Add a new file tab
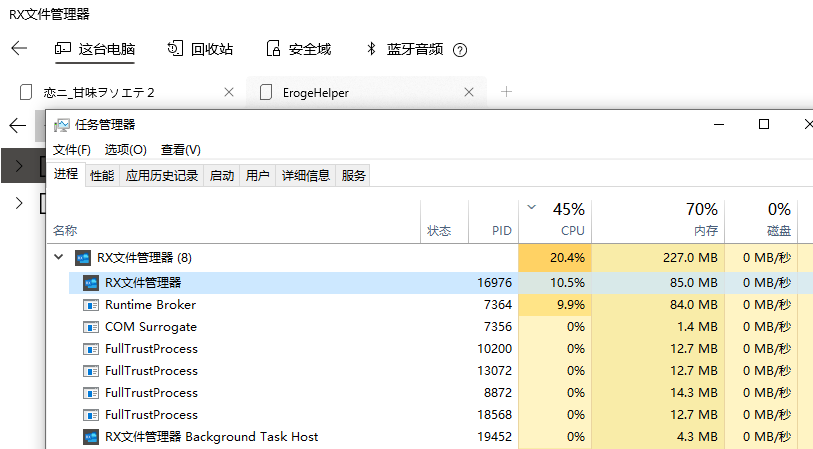813x449 pixels. pos(506,92)
